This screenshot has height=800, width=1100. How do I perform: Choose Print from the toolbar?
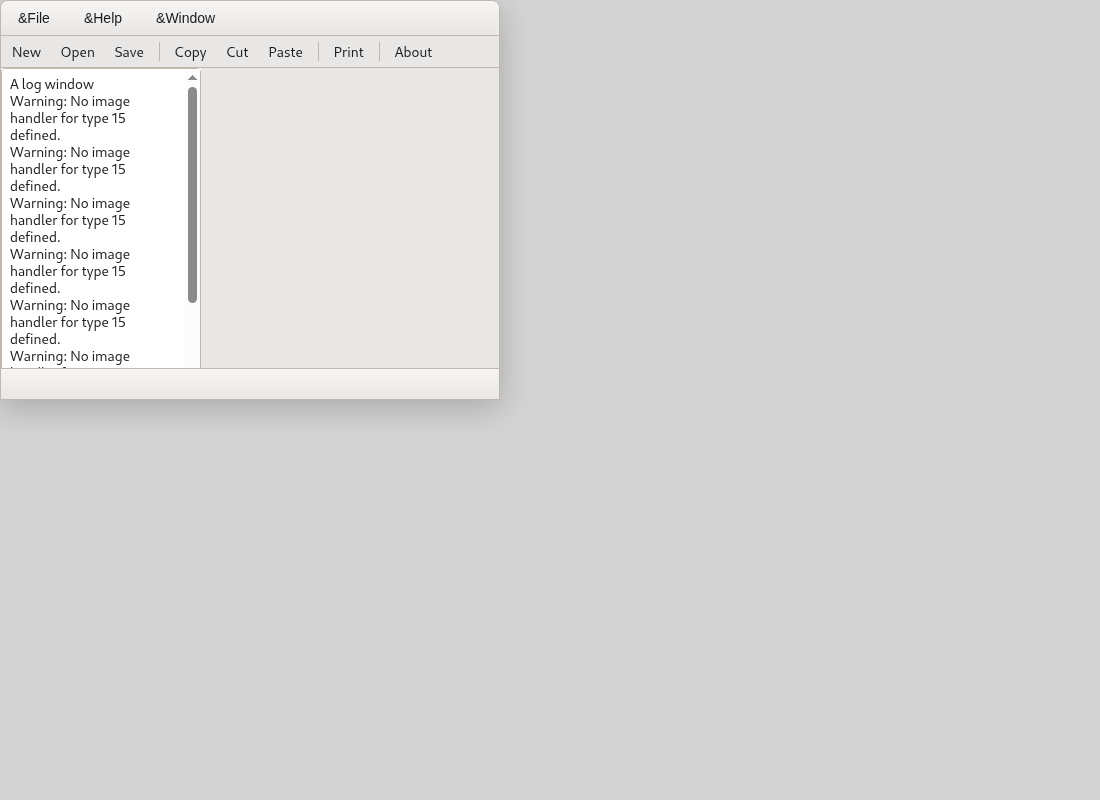349,52
